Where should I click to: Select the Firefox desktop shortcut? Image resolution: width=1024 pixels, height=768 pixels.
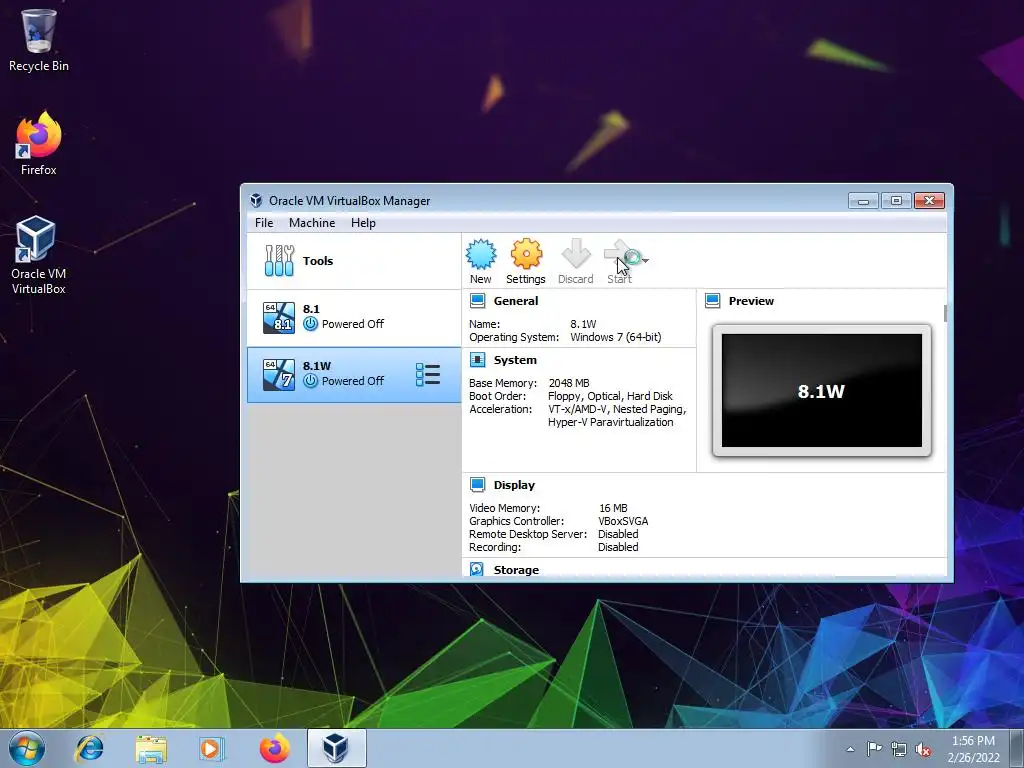click(x=39, y=143)
